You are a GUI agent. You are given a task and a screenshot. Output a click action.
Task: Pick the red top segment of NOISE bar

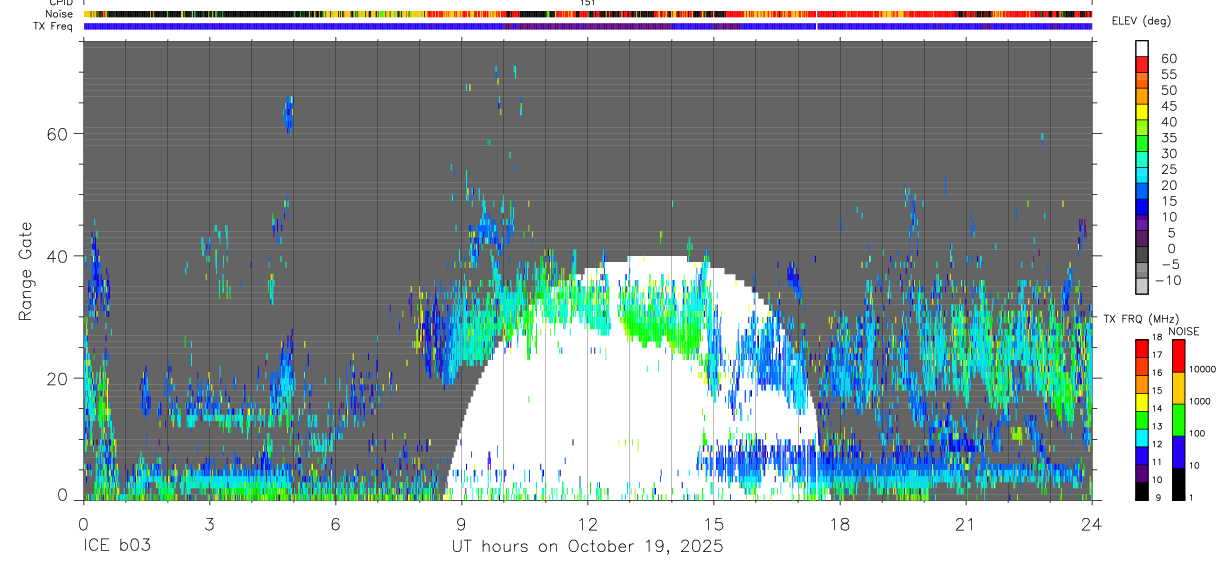(1180, 355)
